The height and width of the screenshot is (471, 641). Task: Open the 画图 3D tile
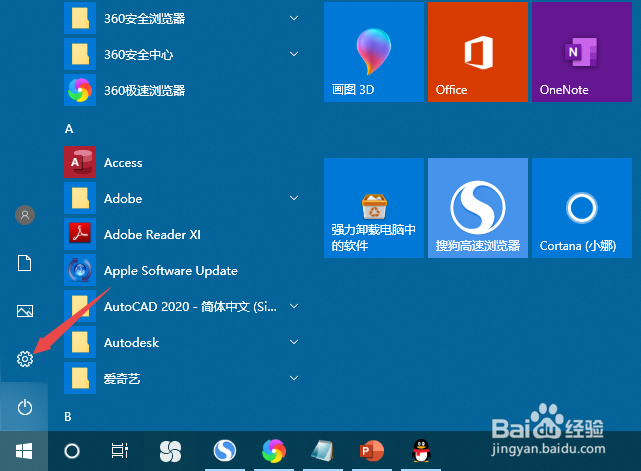(374, 52)
